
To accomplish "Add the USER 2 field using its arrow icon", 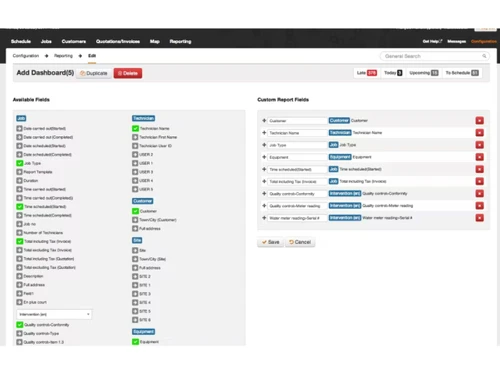I will (135, 155).
